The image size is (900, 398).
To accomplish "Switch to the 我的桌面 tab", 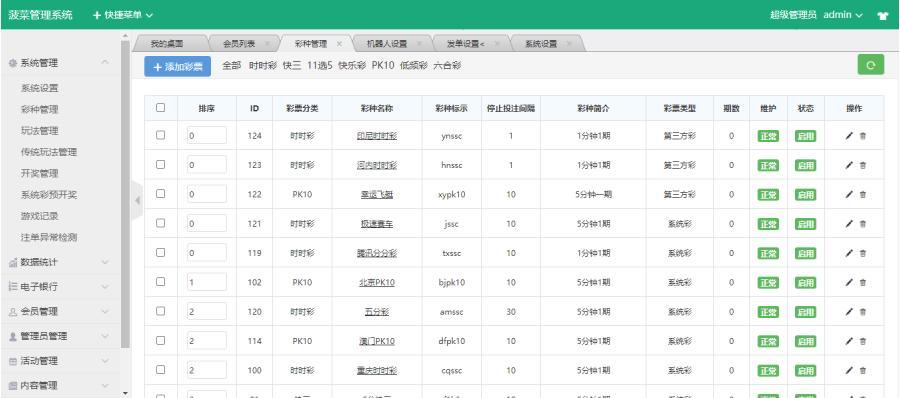I will (166, 44).
